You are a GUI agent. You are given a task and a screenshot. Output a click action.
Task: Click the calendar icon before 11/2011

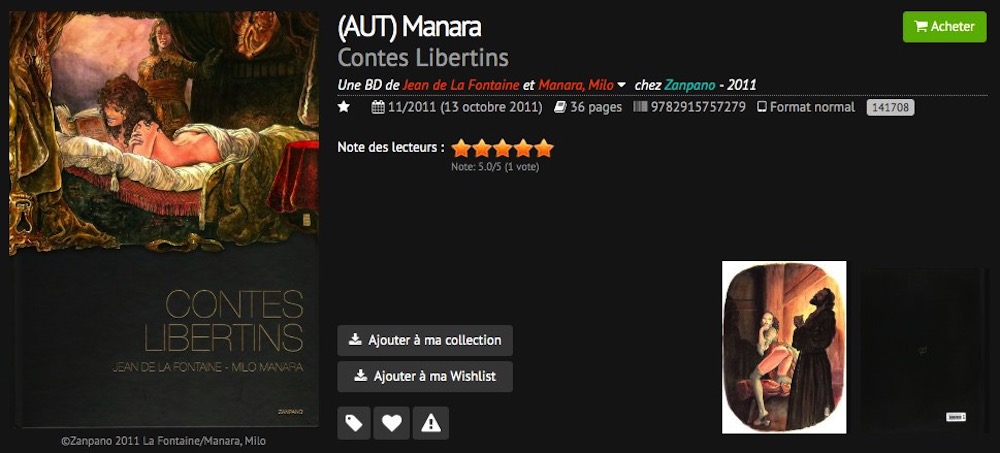[x=378, y=107]
